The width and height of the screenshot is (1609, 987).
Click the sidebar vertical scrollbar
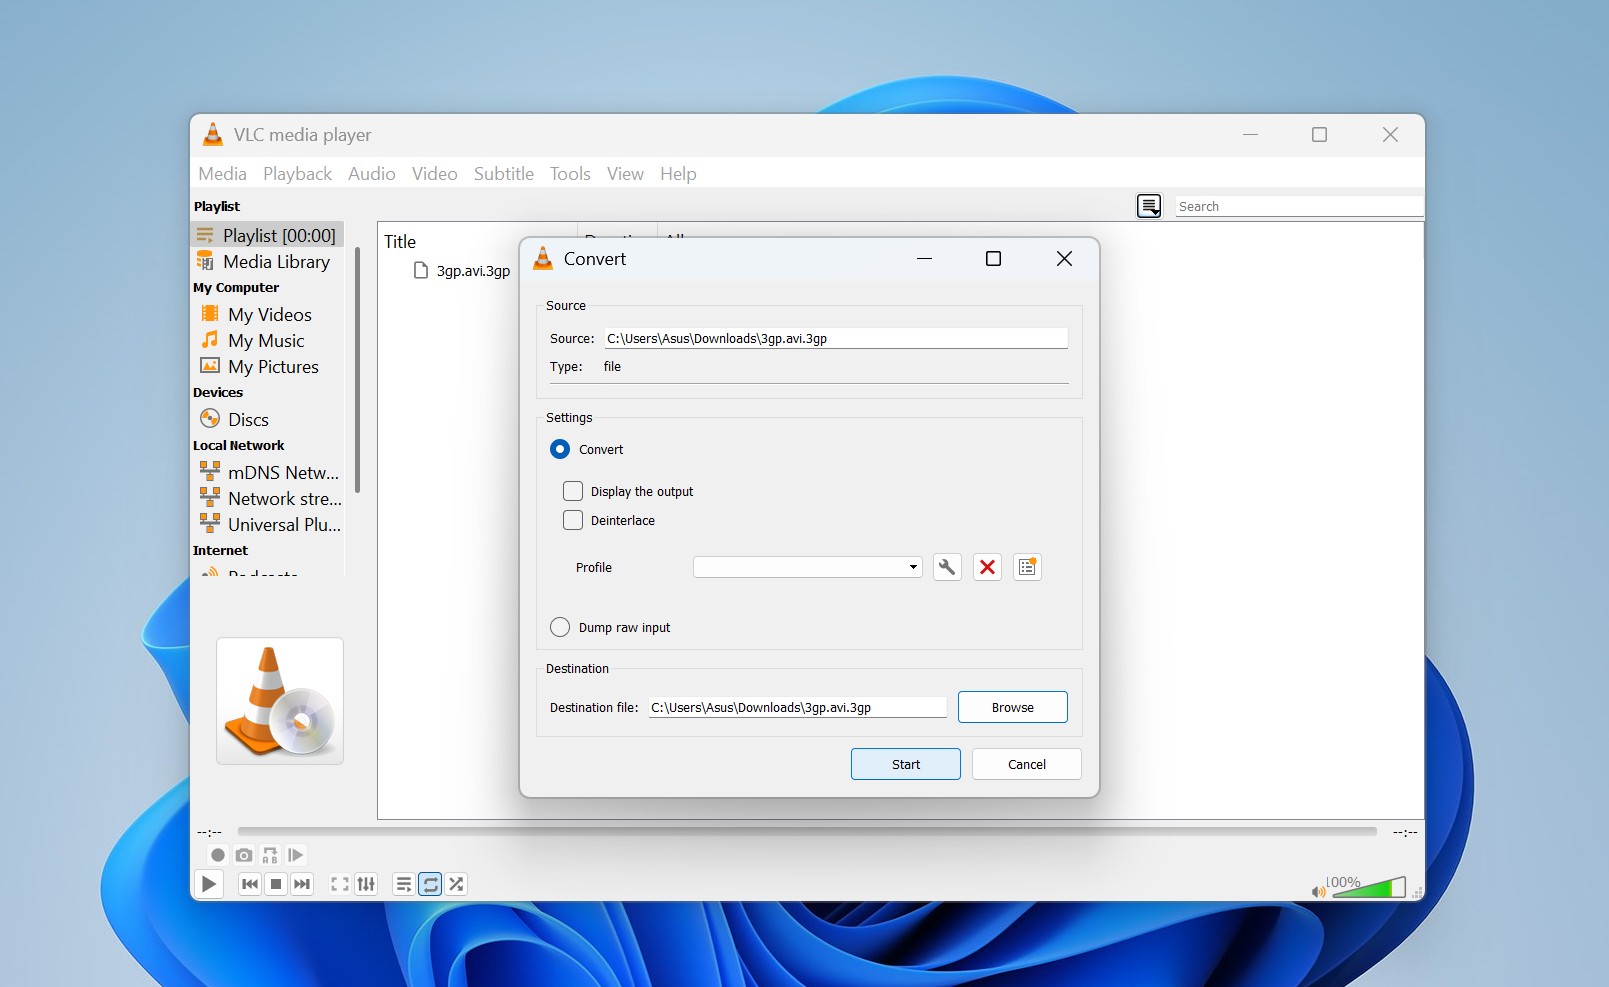click(x=357, y=370)
